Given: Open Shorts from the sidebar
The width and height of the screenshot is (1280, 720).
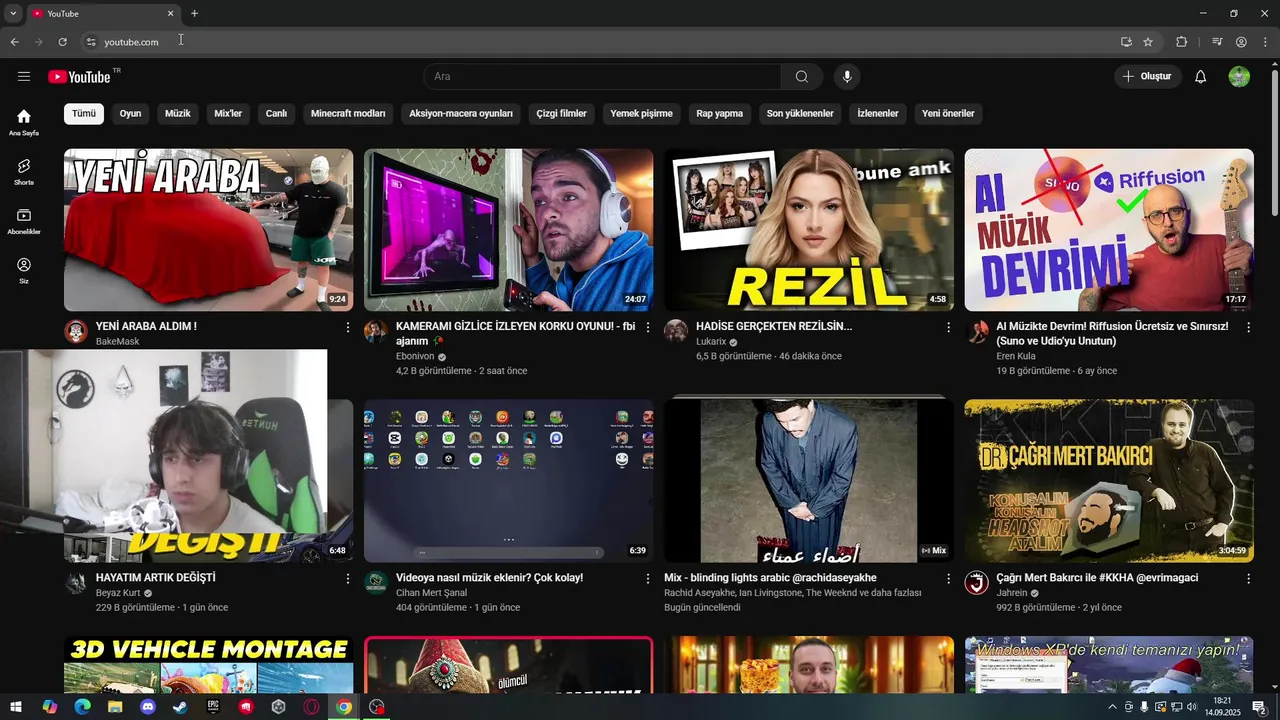Looking at the screenshot, I should [x=24, y=171].
